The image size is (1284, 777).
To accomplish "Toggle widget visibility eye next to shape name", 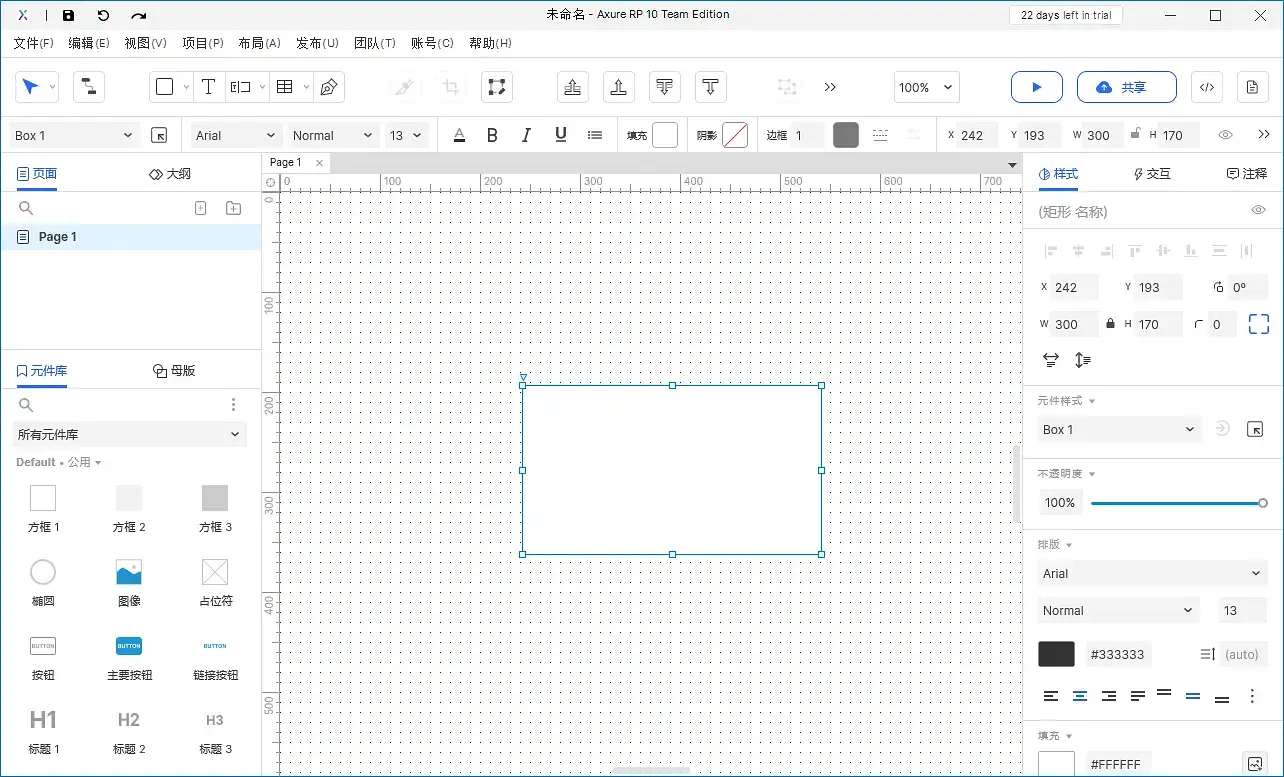I will 1259,210.
